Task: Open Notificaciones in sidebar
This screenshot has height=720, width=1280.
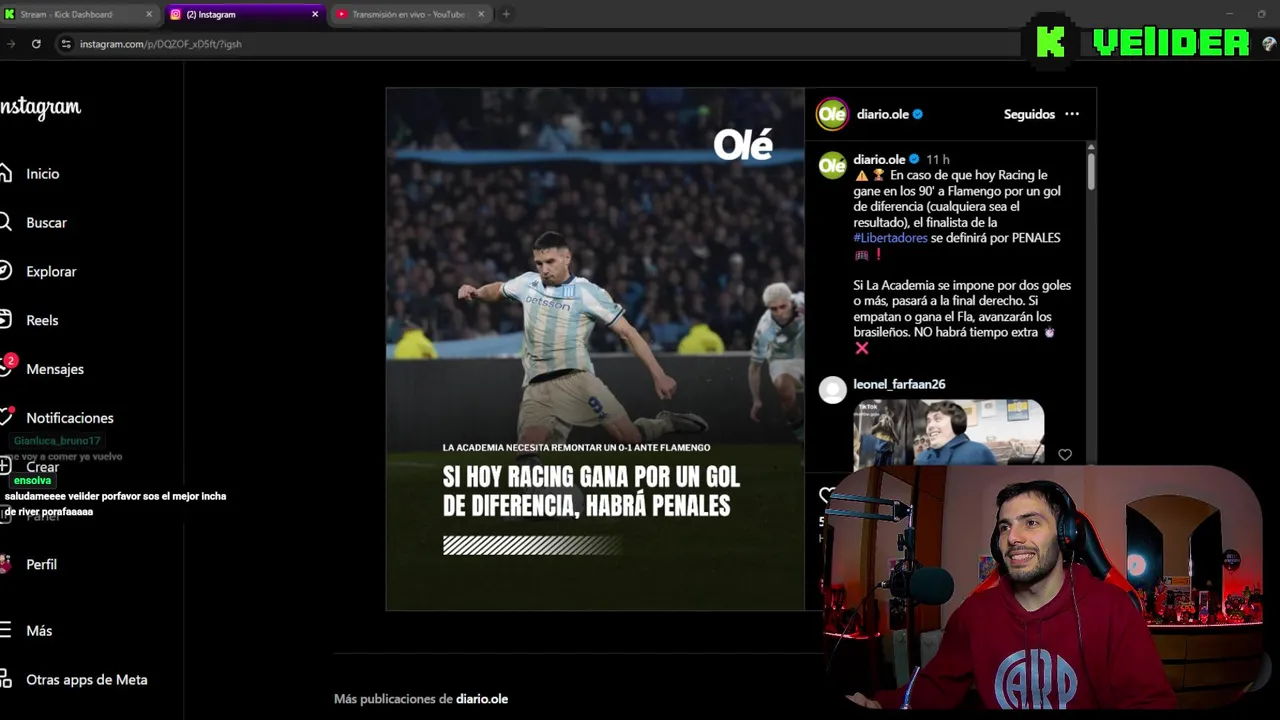Action: [x=70, y=418]
